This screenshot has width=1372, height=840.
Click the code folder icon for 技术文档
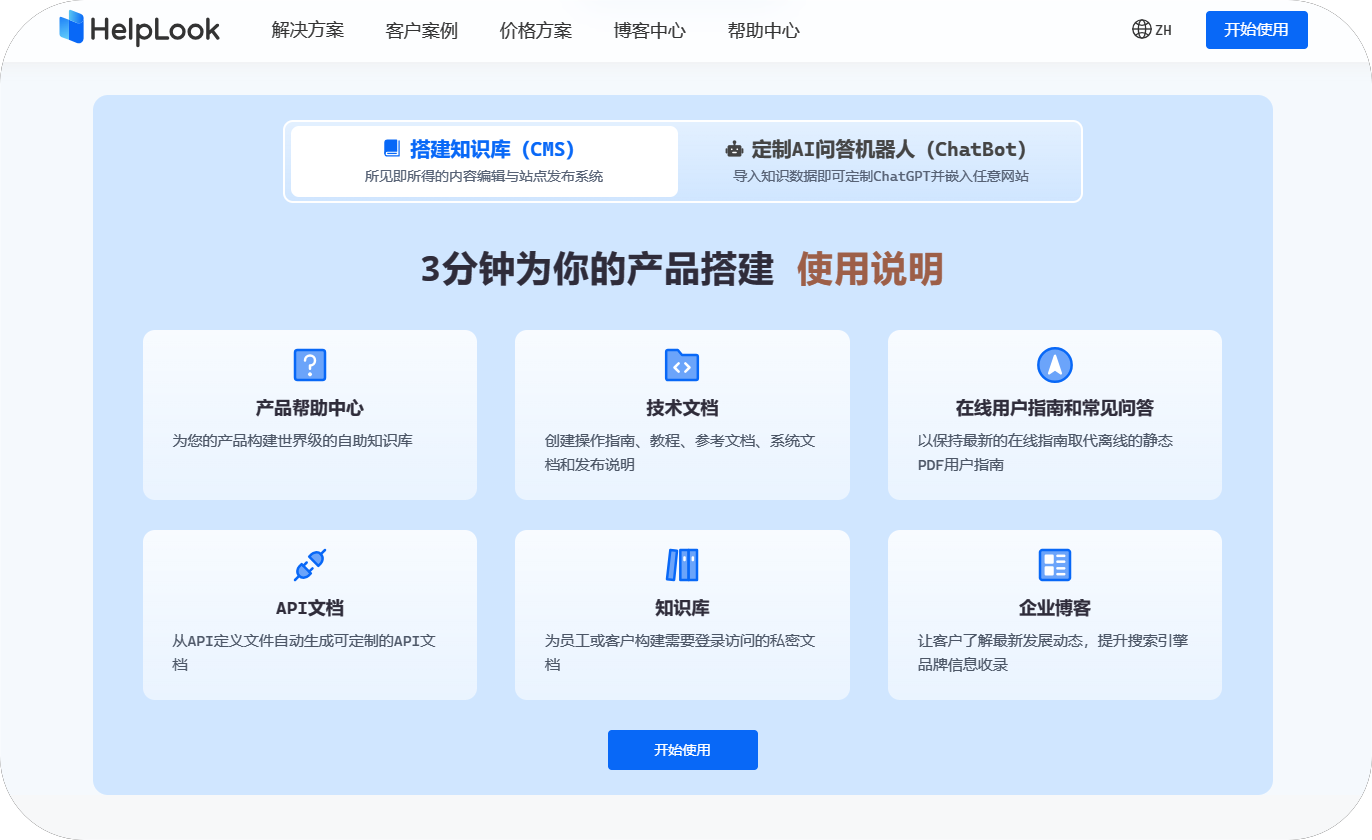(682, 365)
